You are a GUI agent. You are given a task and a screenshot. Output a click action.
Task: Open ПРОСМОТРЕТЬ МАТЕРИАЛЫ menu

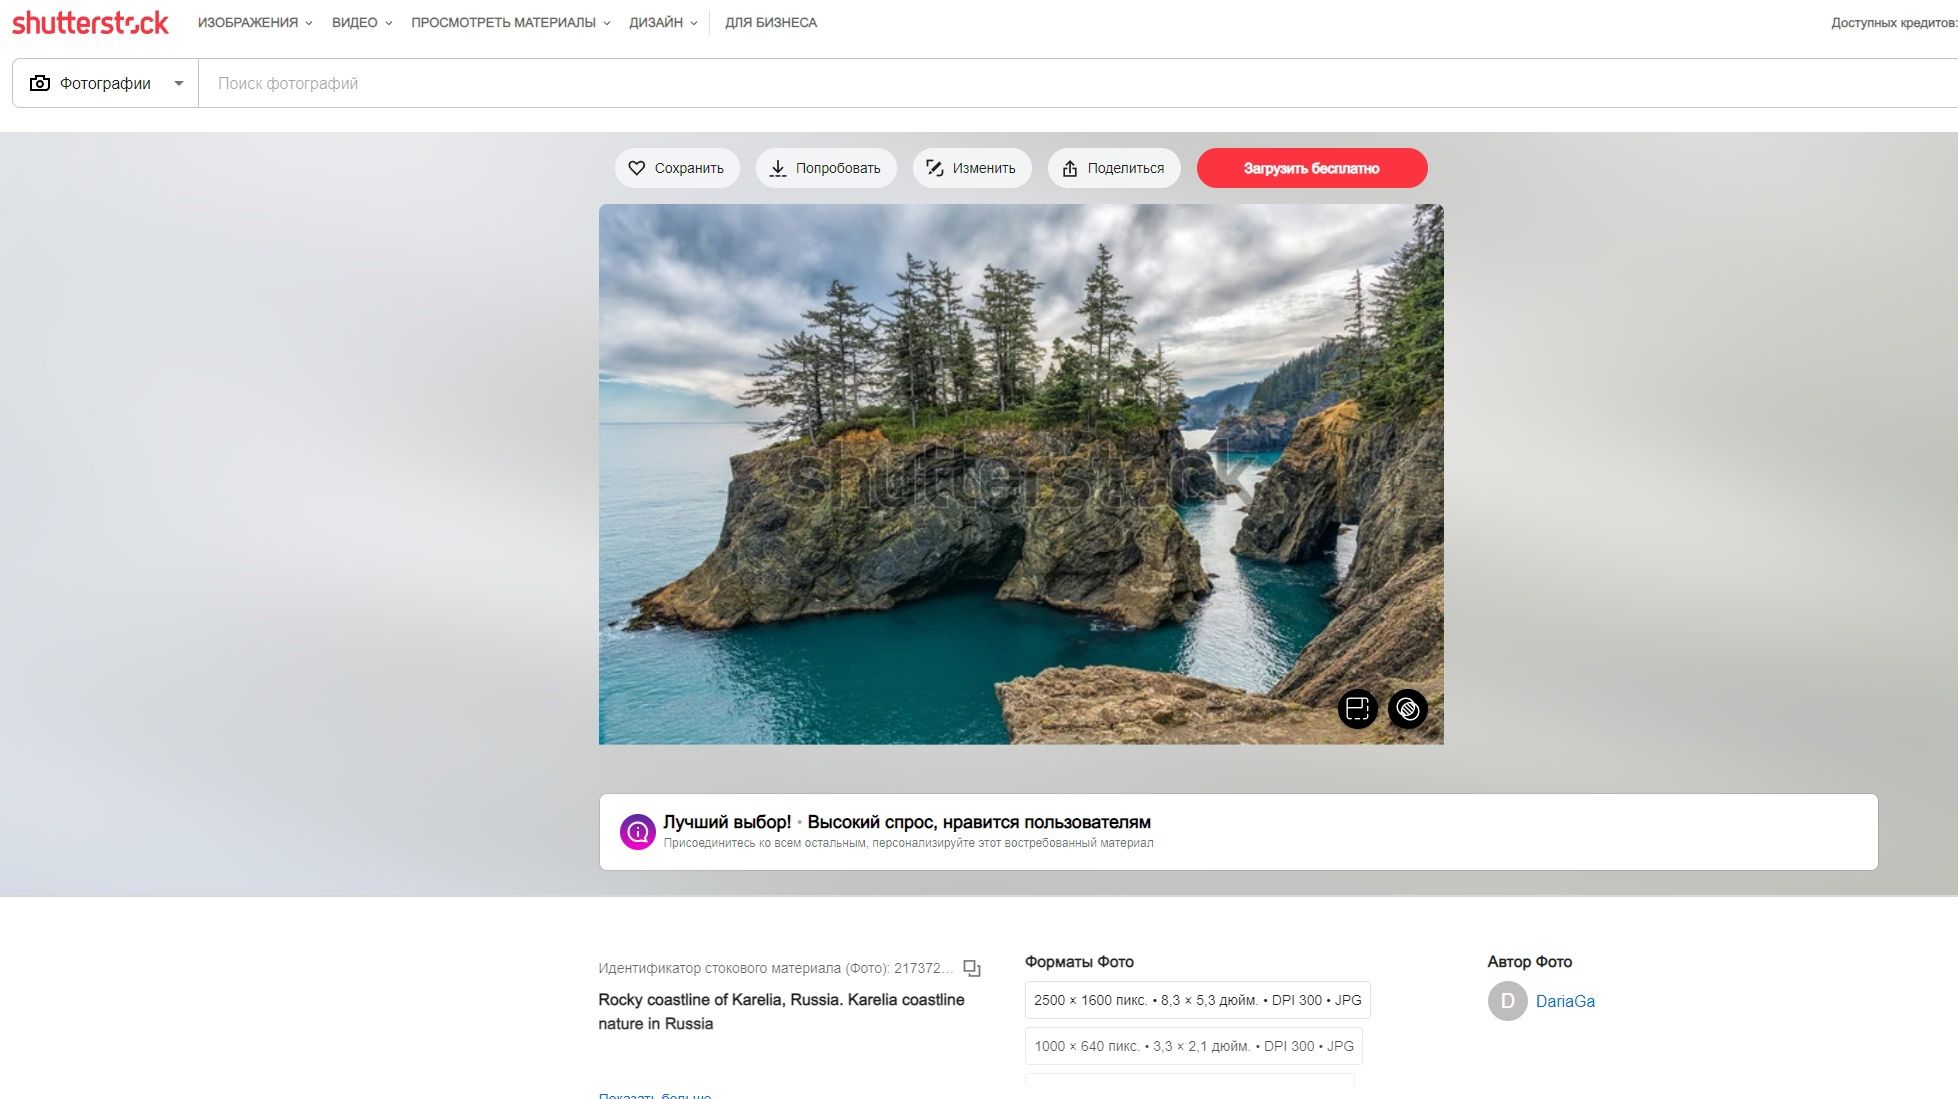click(510, 22)
